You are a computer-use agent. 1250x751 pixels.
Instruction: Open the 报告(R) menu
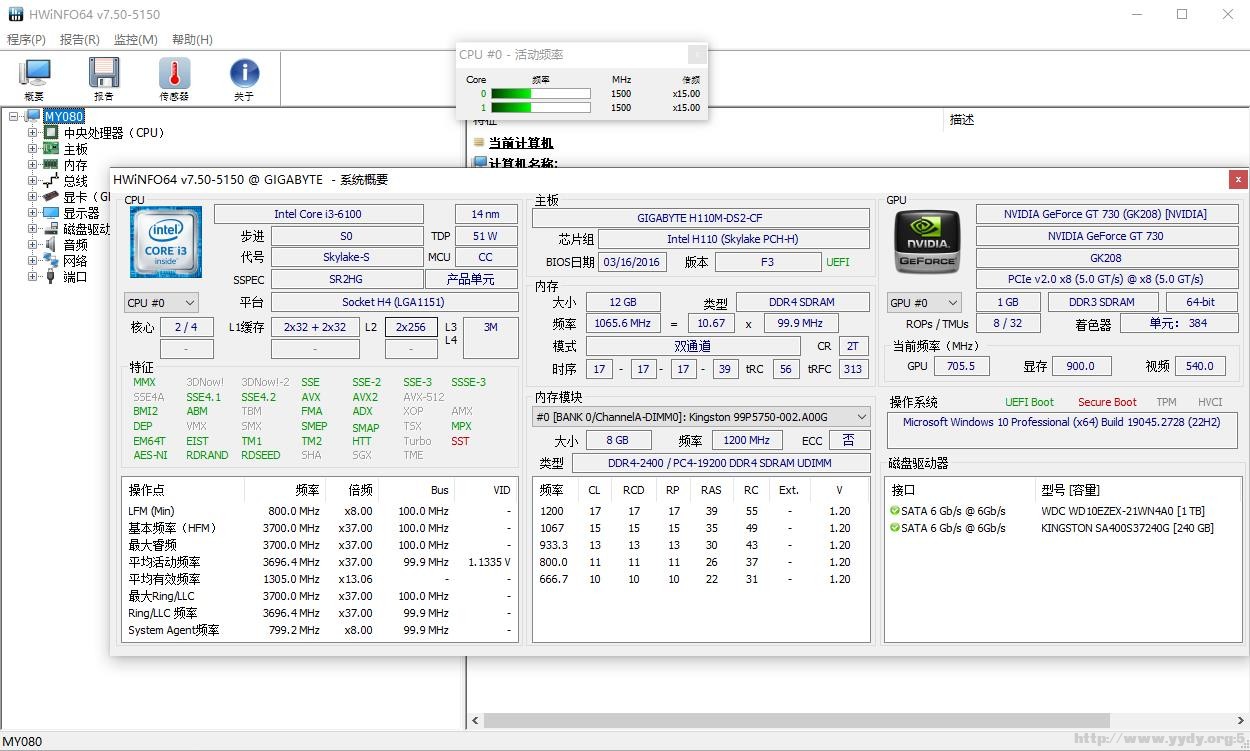coord(80,40)
